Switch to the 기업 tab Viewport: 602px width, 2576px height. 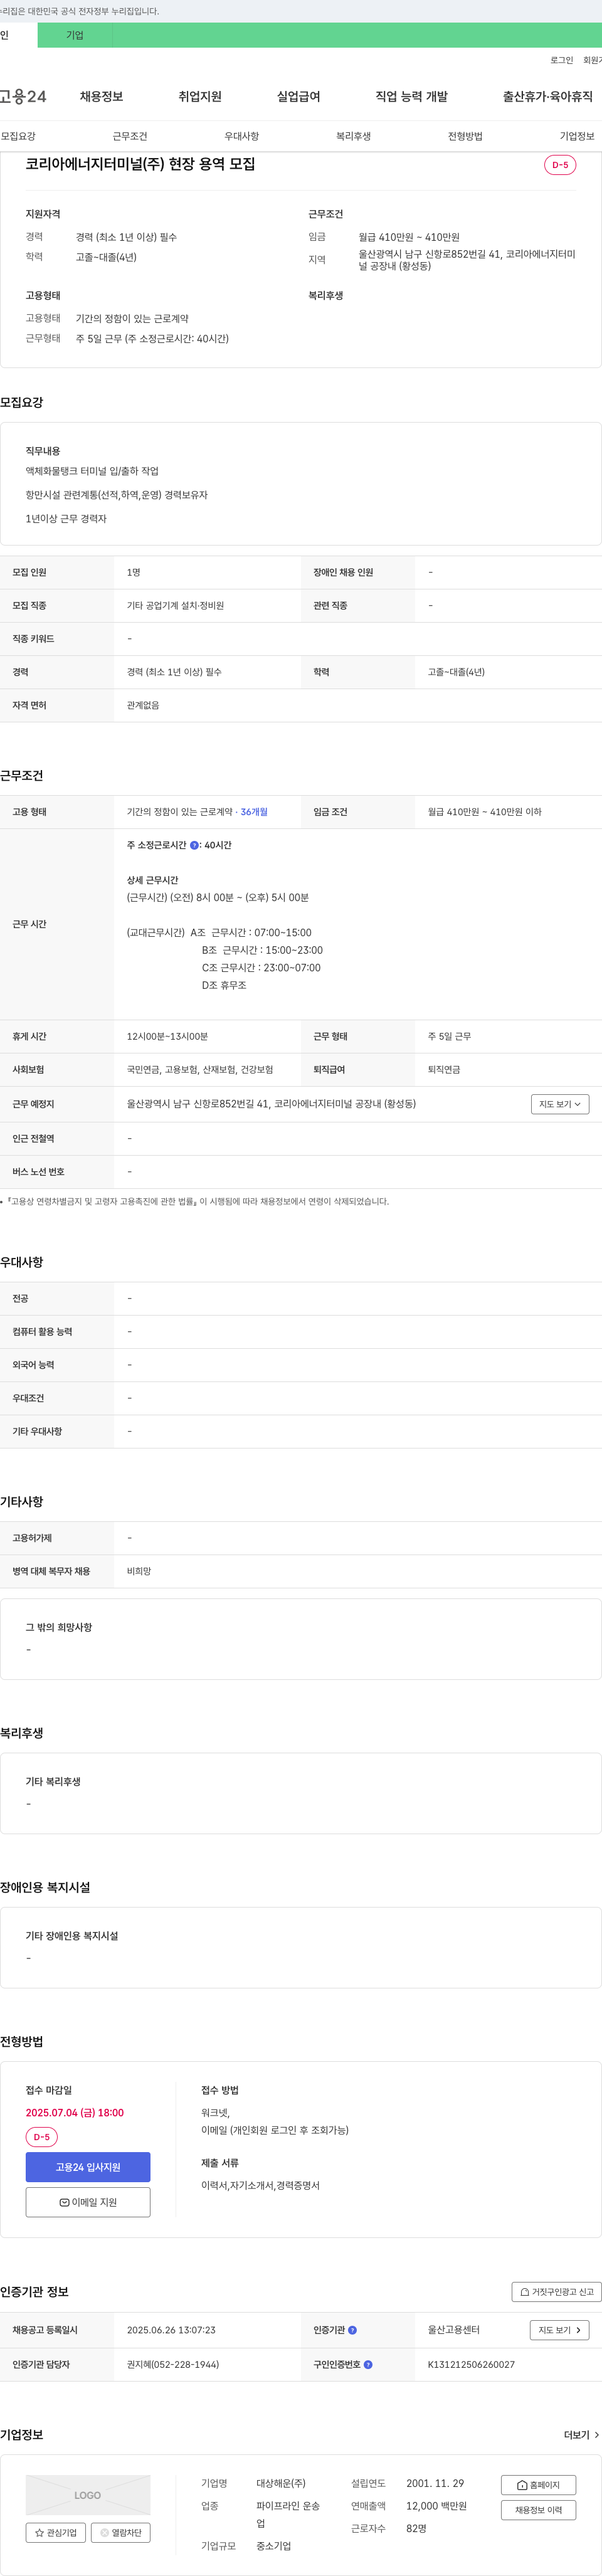75,35
